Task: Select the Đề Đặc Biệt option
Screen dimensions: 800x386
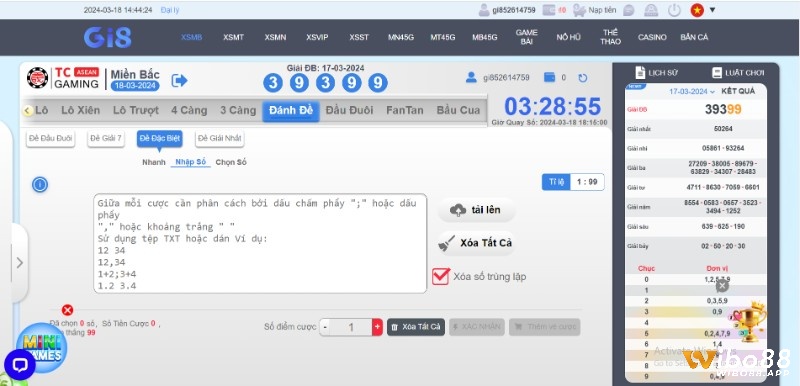Action: [x=160, y=139]
